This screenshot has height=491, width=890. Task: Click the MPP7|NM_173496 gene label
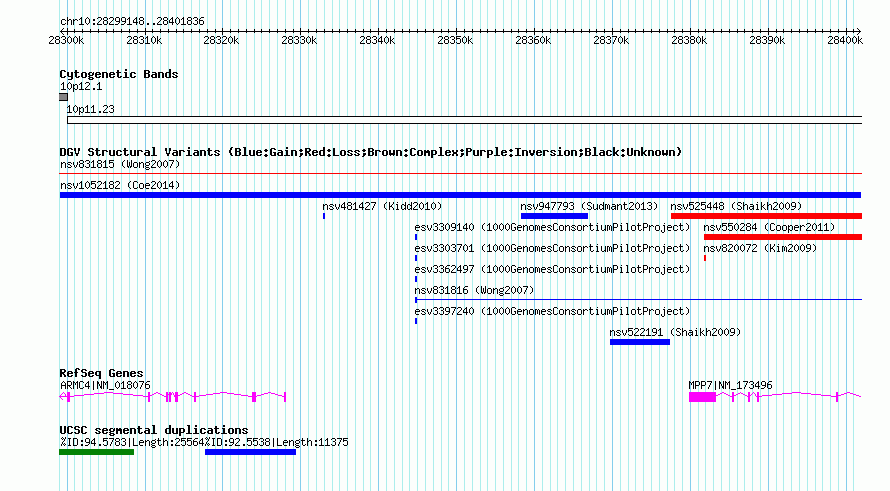[x=731, y=385]
